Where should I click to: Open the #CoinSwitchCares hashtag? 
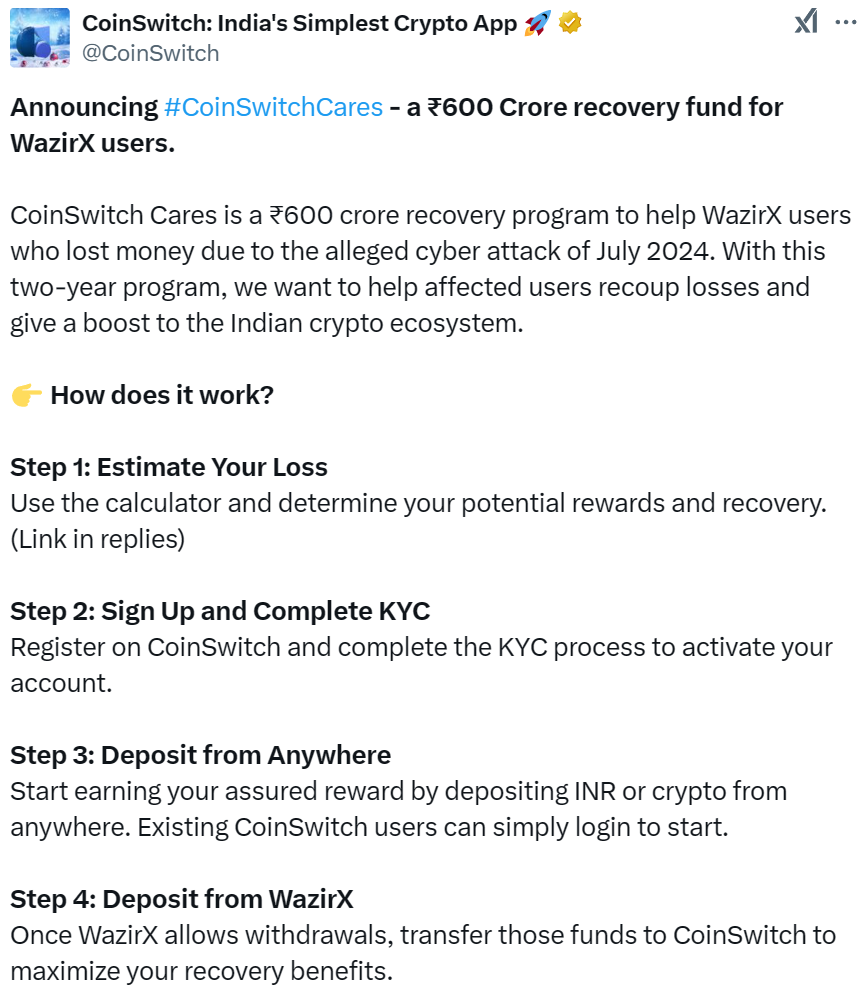273,107
